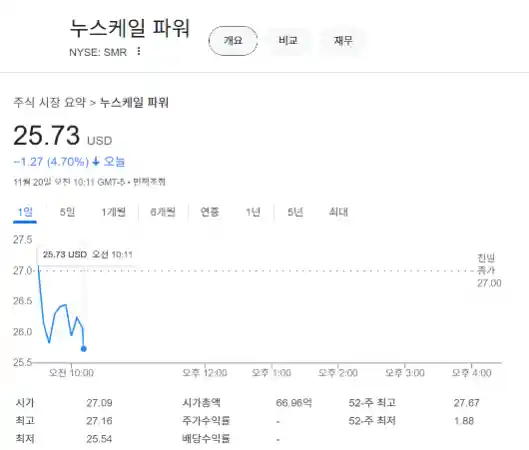Click the 주가수익률 label
This screenshot has width=529, height=450.
click(206, 421)
